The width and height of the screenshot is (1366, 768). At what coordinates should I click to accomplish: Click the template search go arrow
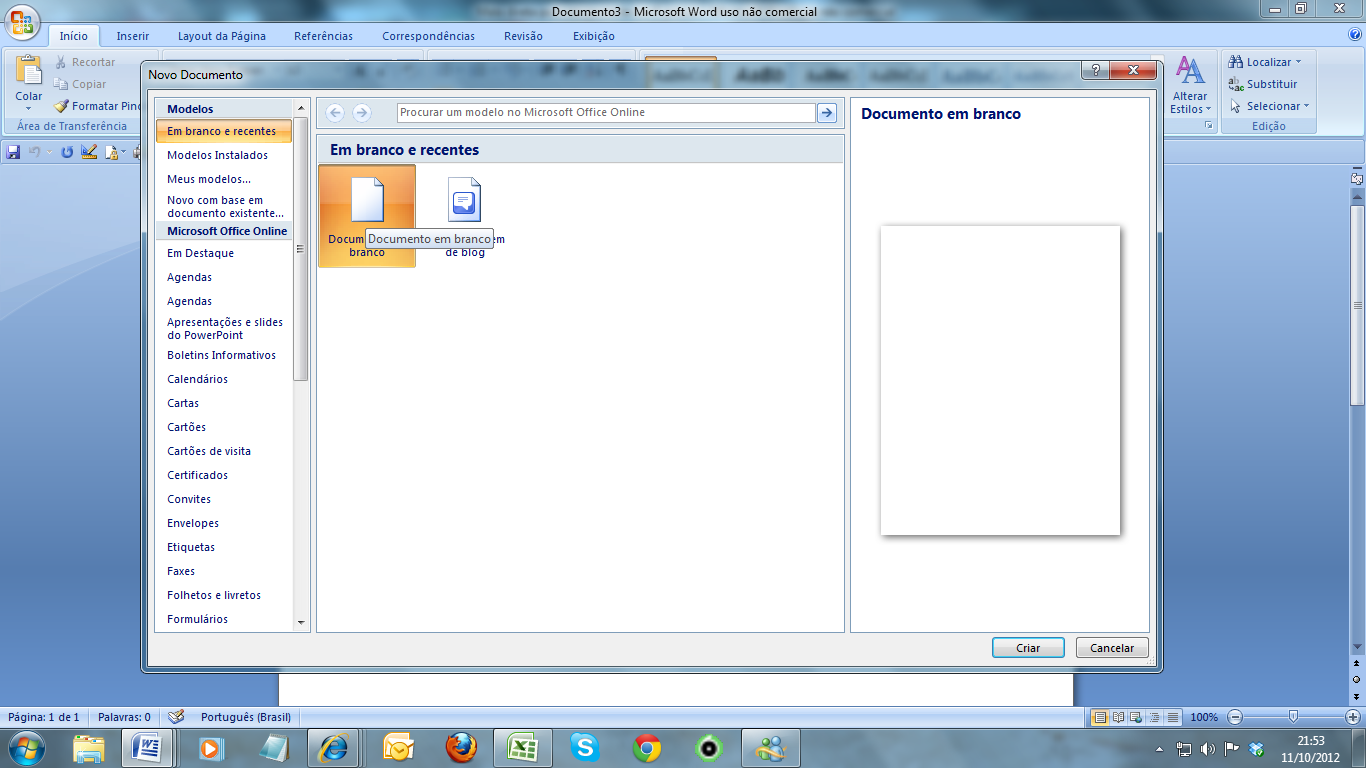[x=826, y=113]
